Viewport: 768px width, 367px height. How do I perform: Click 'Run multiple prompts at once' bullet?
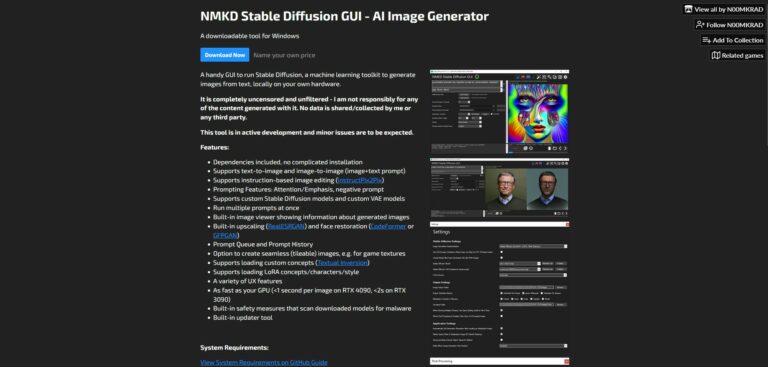(256, 208)
